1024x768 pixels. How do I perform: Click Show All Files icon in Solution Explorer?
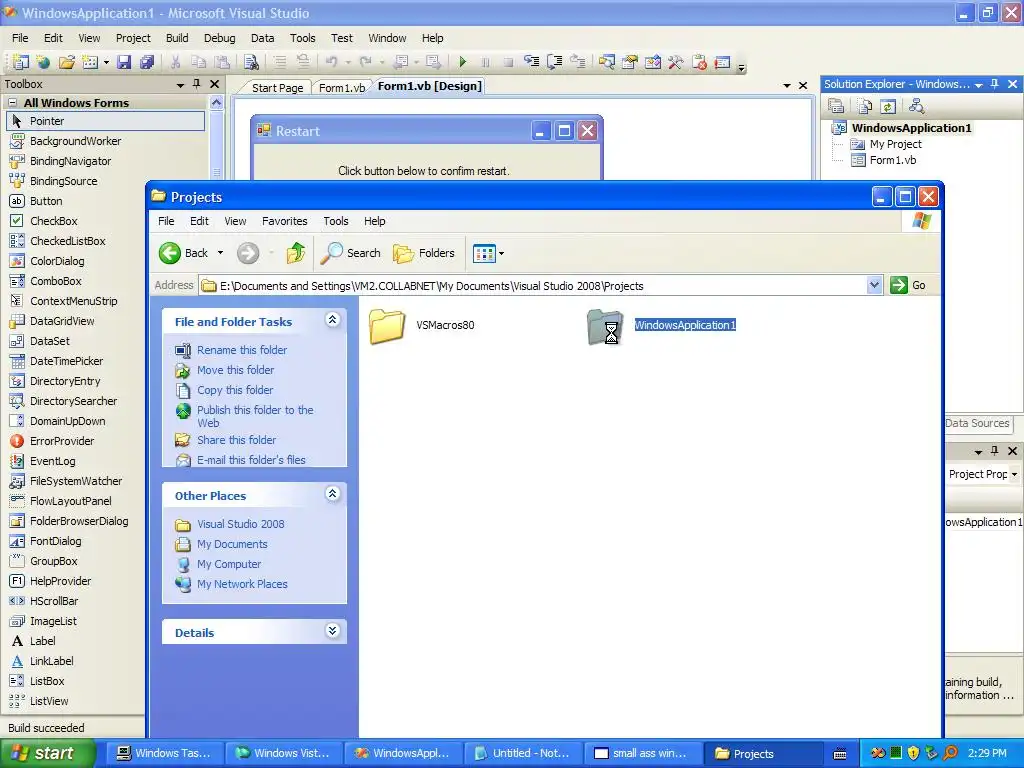point(864,106)
